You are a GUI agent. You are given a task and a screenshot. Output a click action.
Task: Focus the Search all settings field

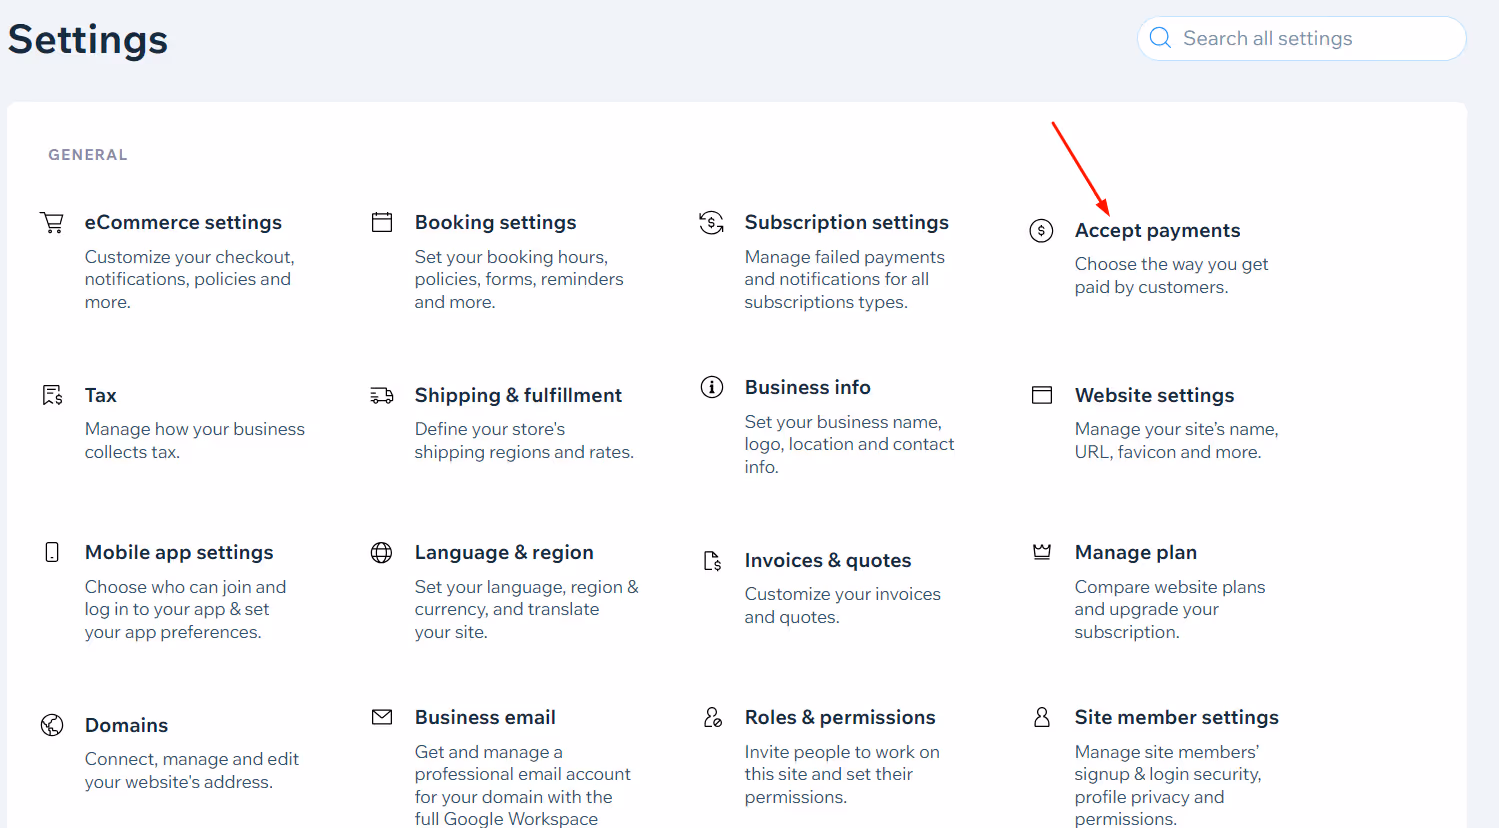pos(1302,38)
